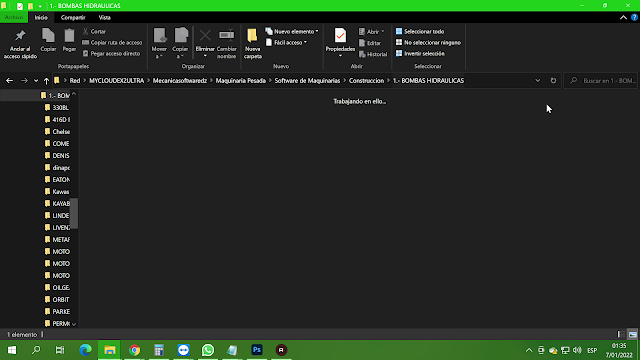This screenshot has width=640, height=360.
Task: Open the Copiar a menu
Action: coord(180,44)
